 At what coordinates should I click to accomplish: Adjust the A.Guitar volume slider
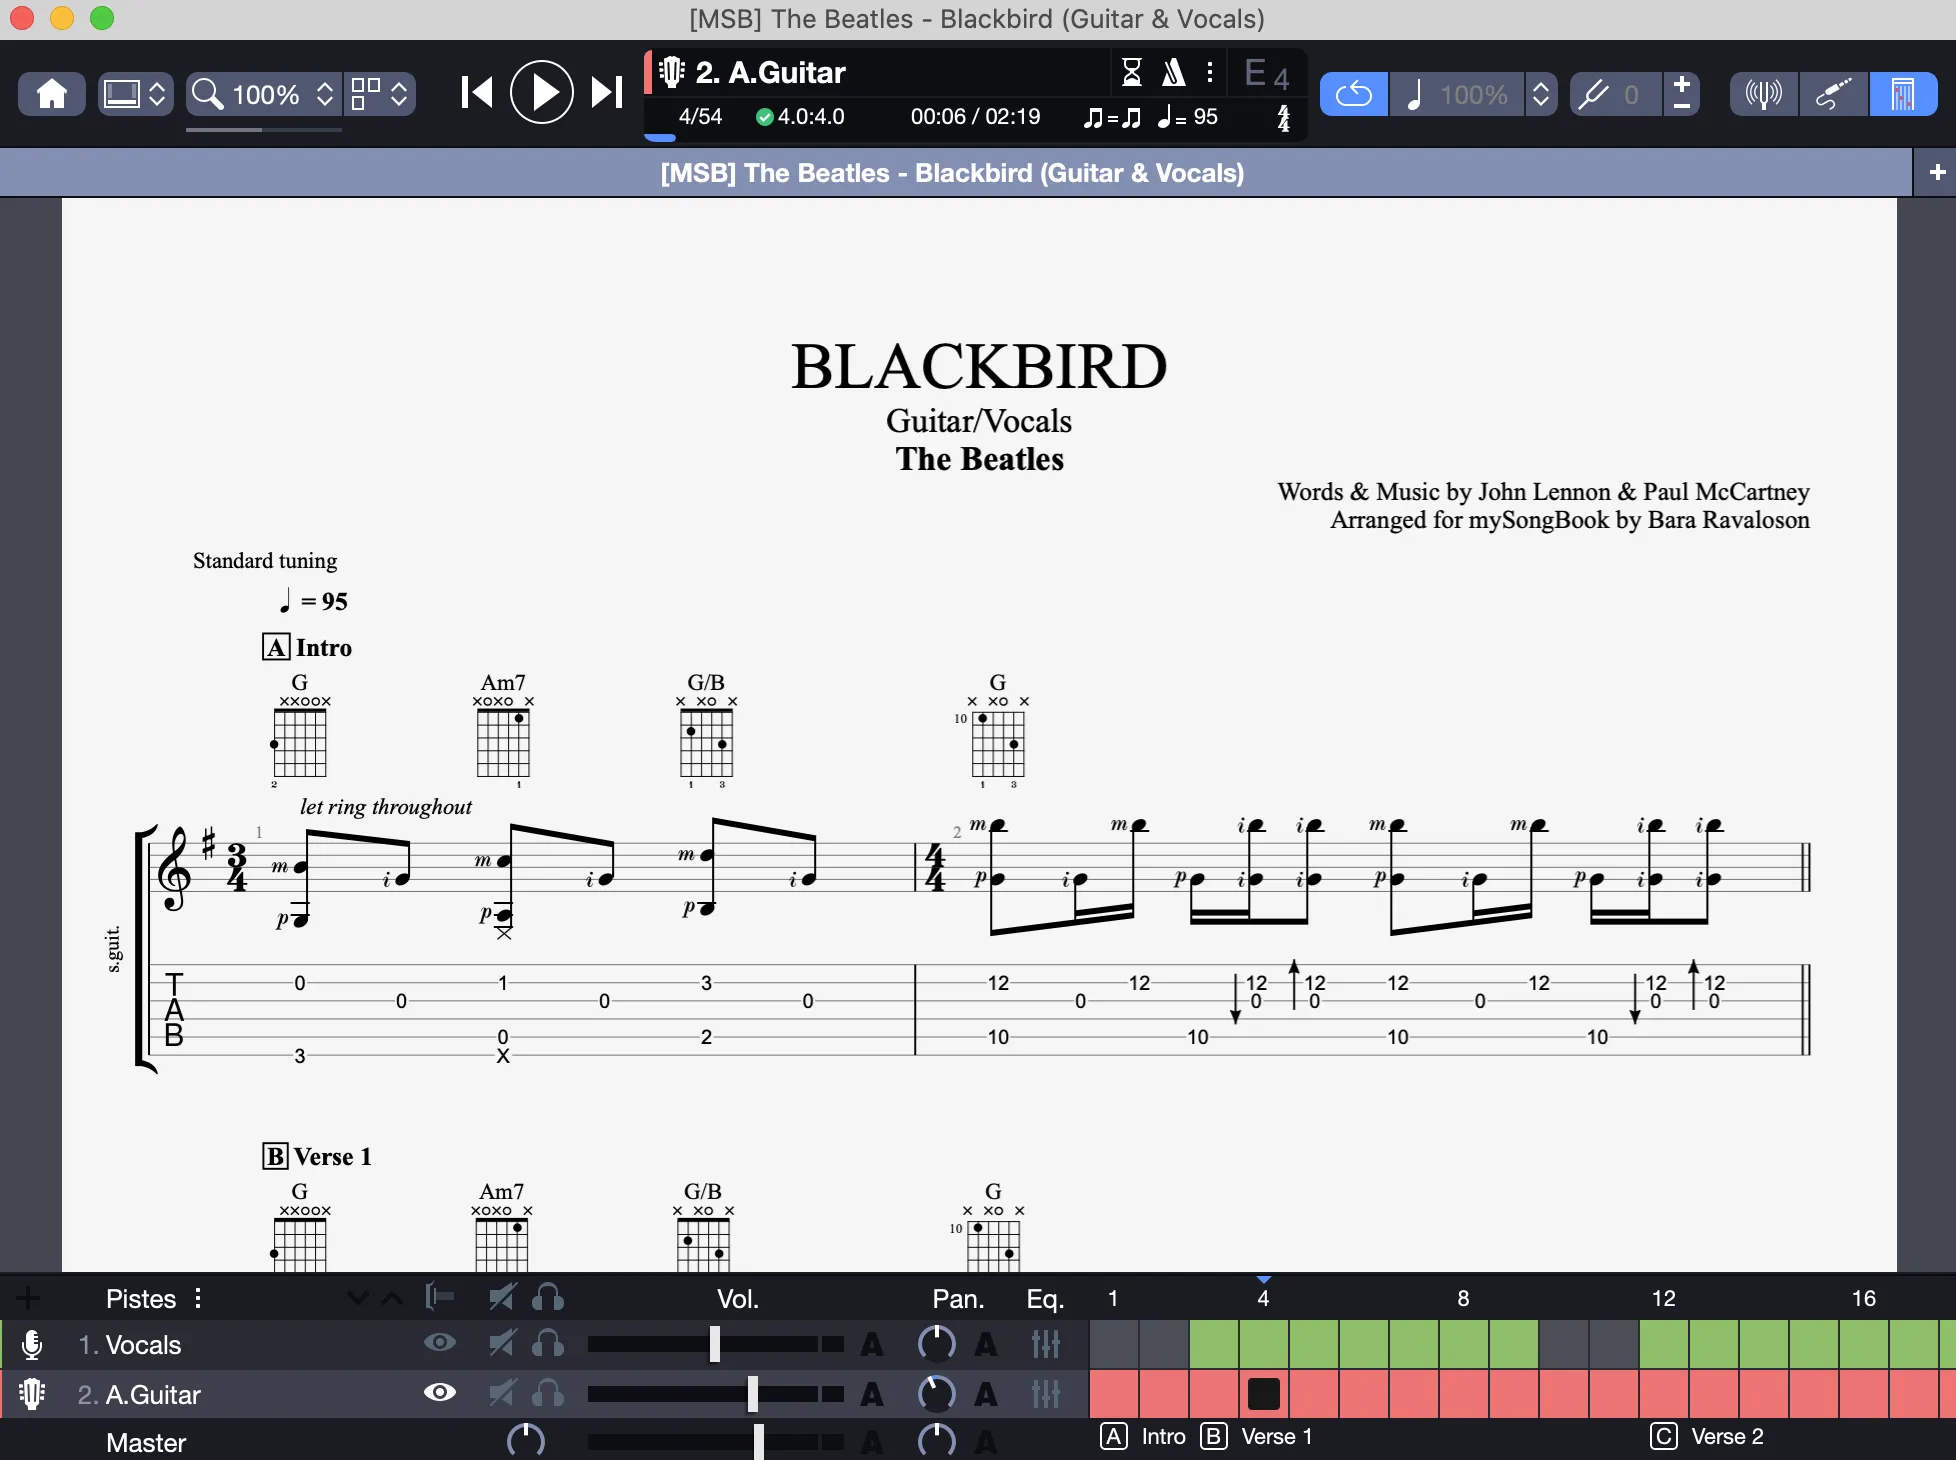pyautogui.click(x=752, y=1393)
